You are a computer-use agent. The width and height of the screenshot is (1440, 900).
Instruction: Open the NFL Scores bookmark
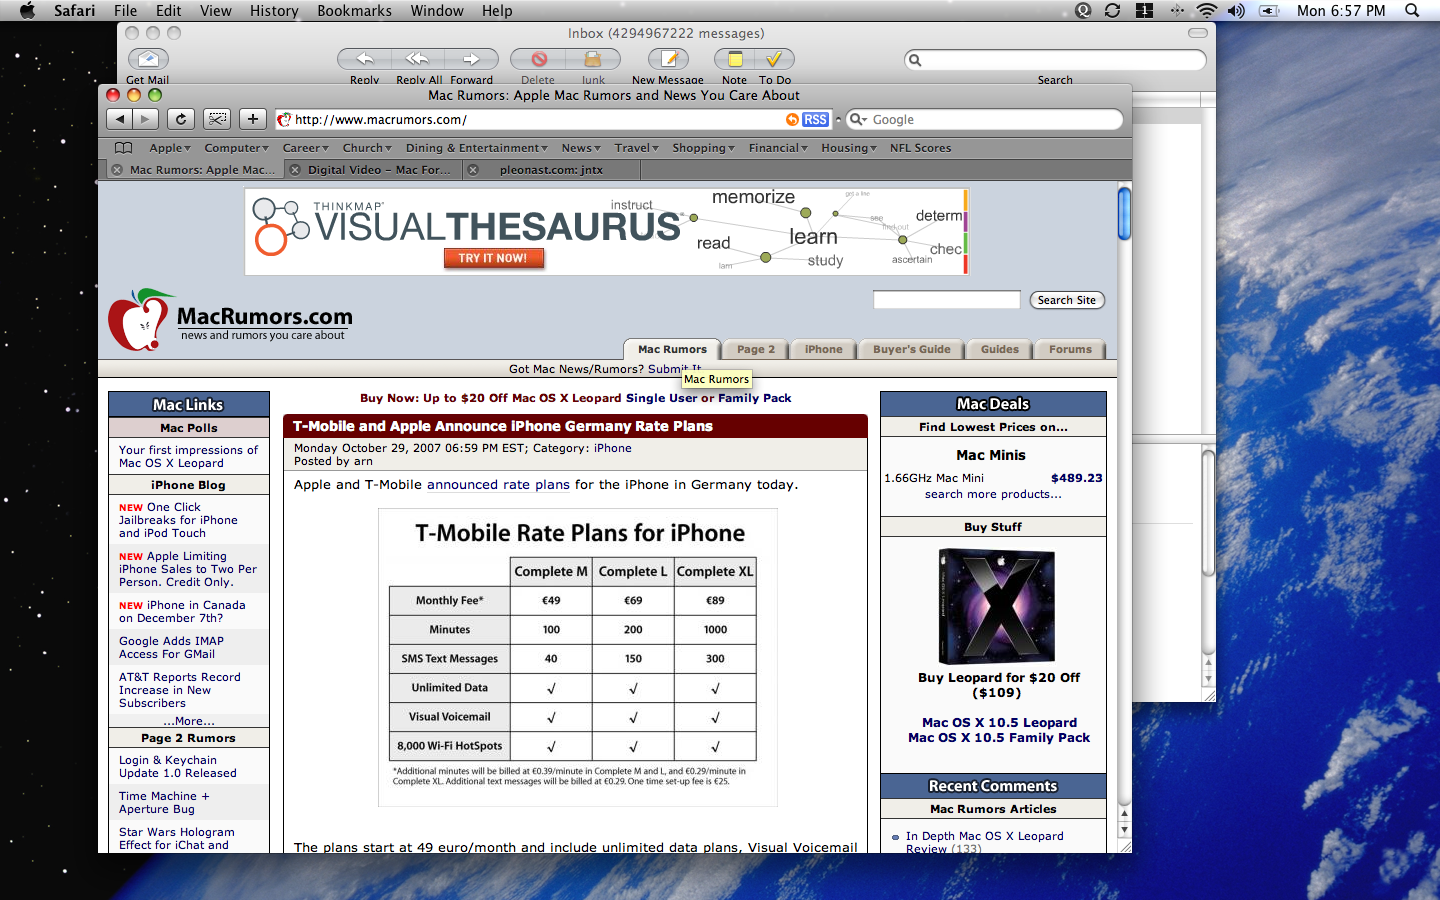coord(921,148)
